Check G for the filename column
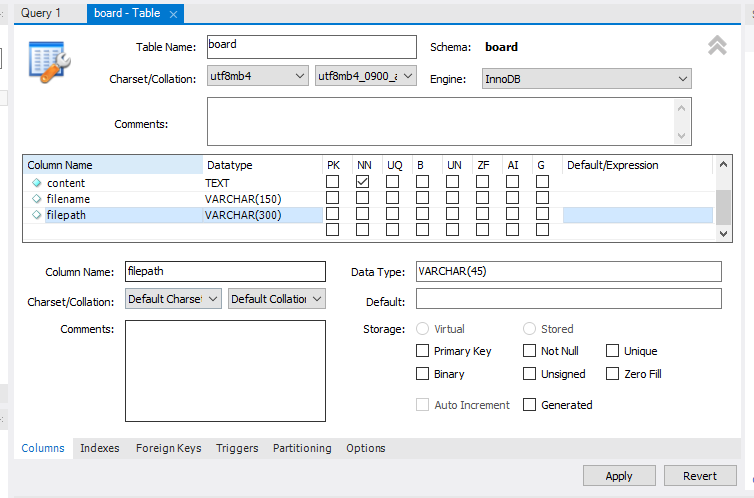This screenshot has height=498, width=754. 542,198
